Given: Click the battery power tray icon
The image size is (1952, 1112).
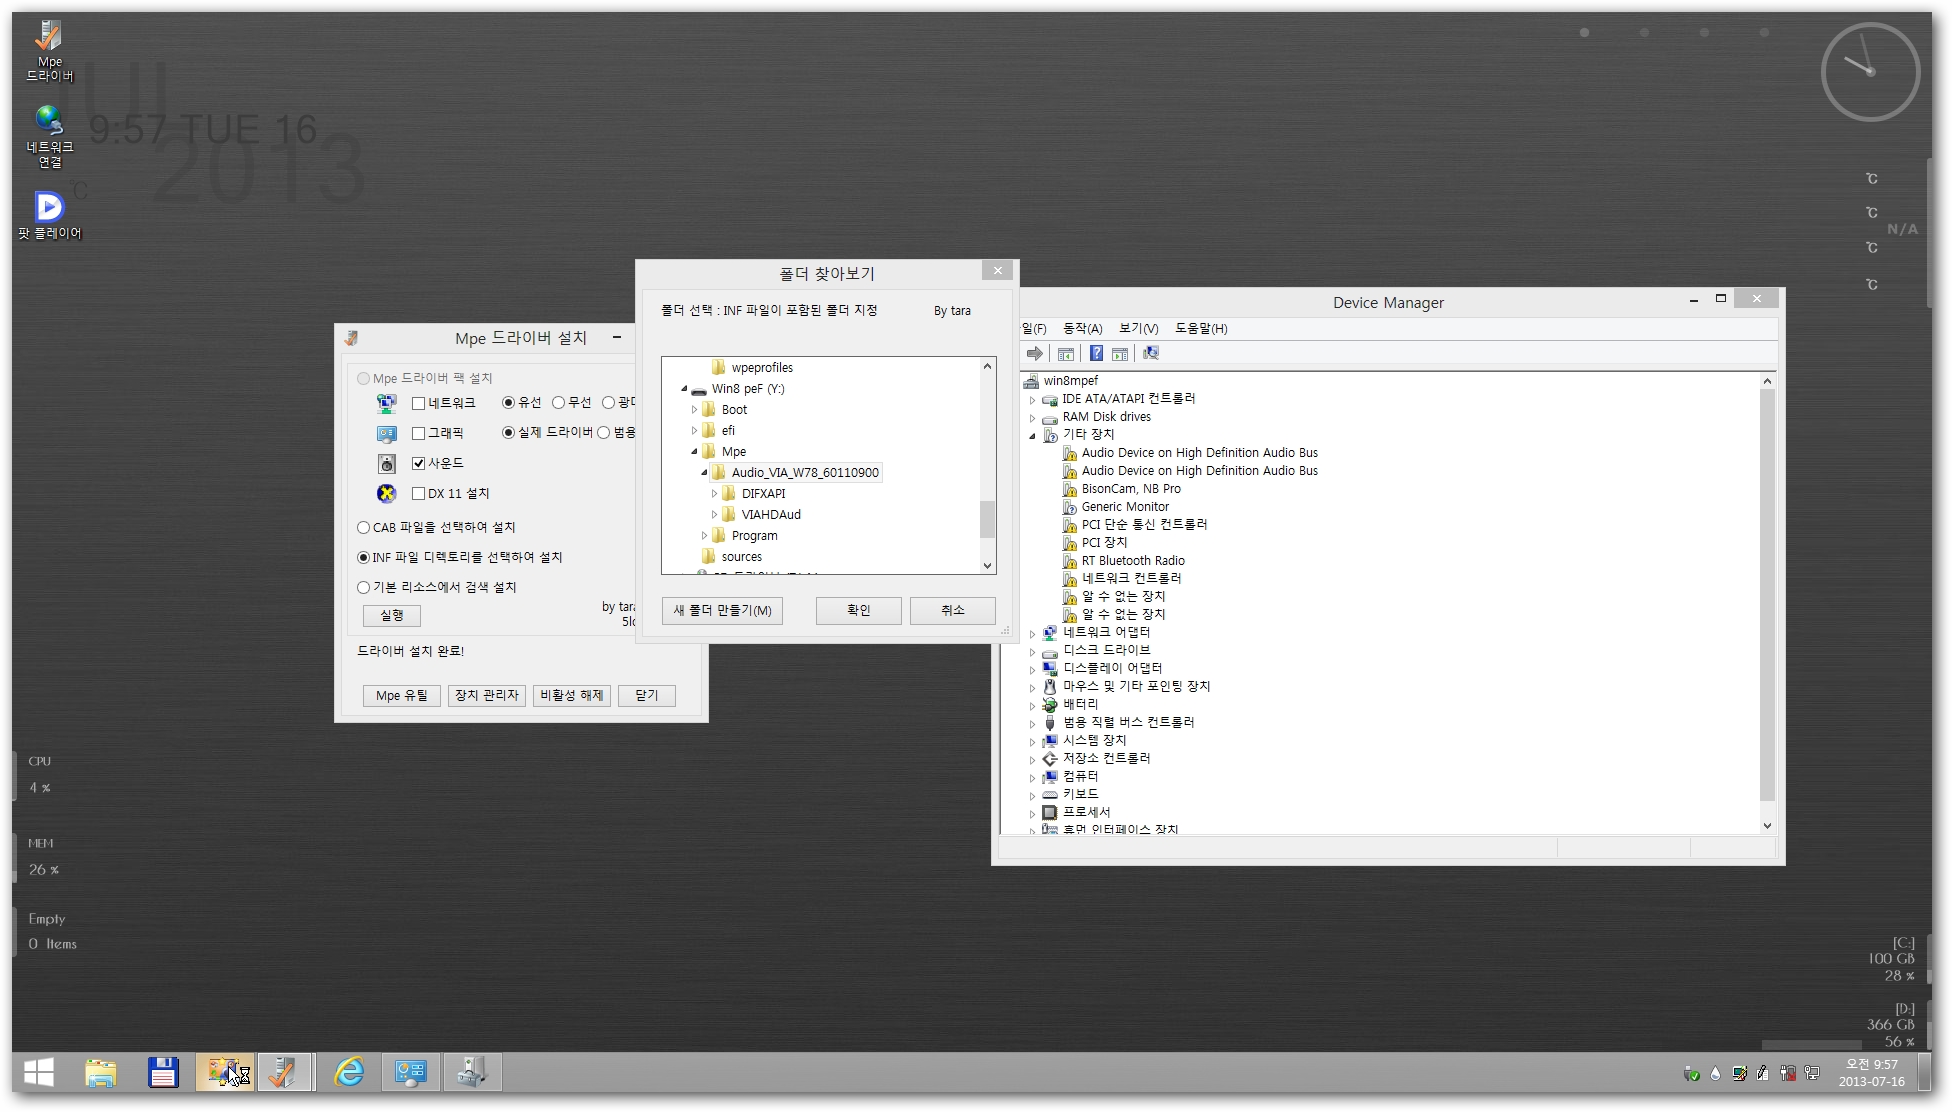Looking at the screenshot, I should [x=1788, y=1074].
